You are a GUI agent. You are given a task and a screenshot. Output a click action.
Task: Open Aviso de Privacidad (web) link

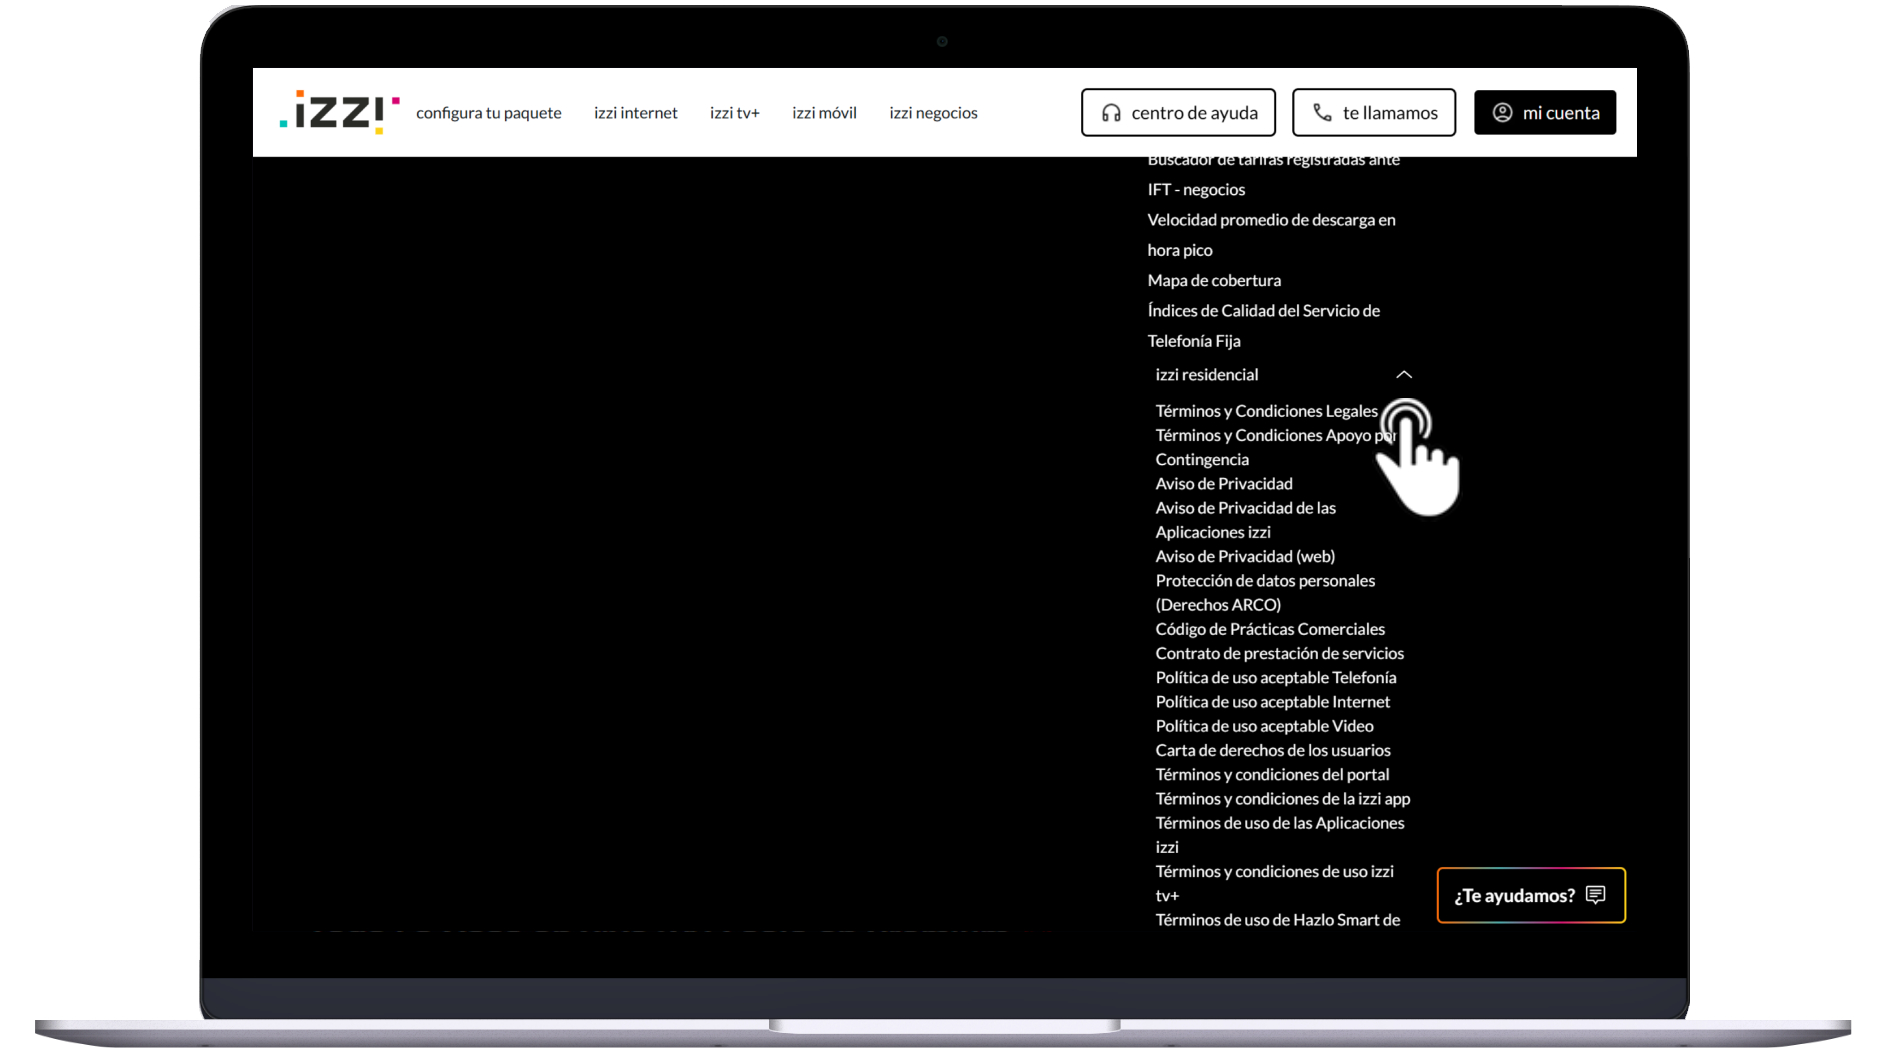pos(1245,556)
